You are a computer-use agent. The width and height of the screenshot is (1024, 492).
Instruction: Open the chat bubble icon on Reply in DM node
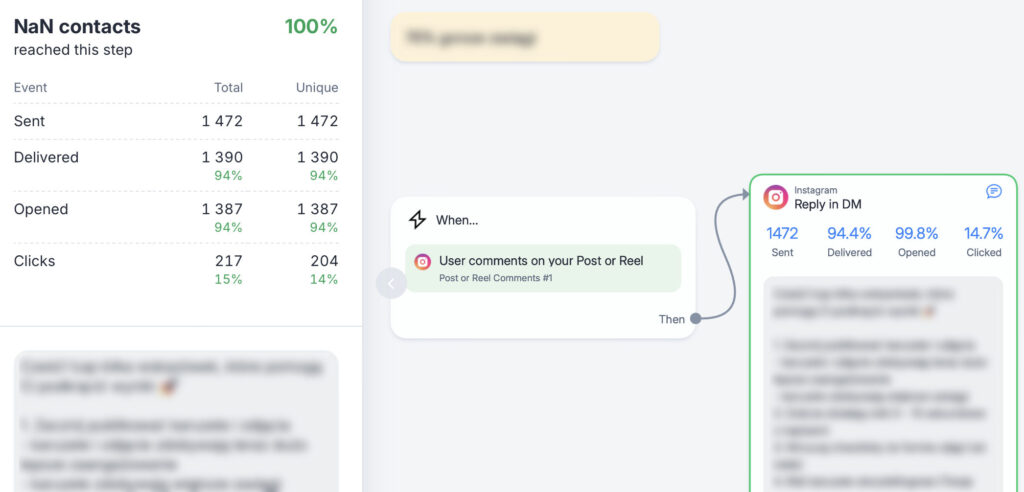(993, 191)
